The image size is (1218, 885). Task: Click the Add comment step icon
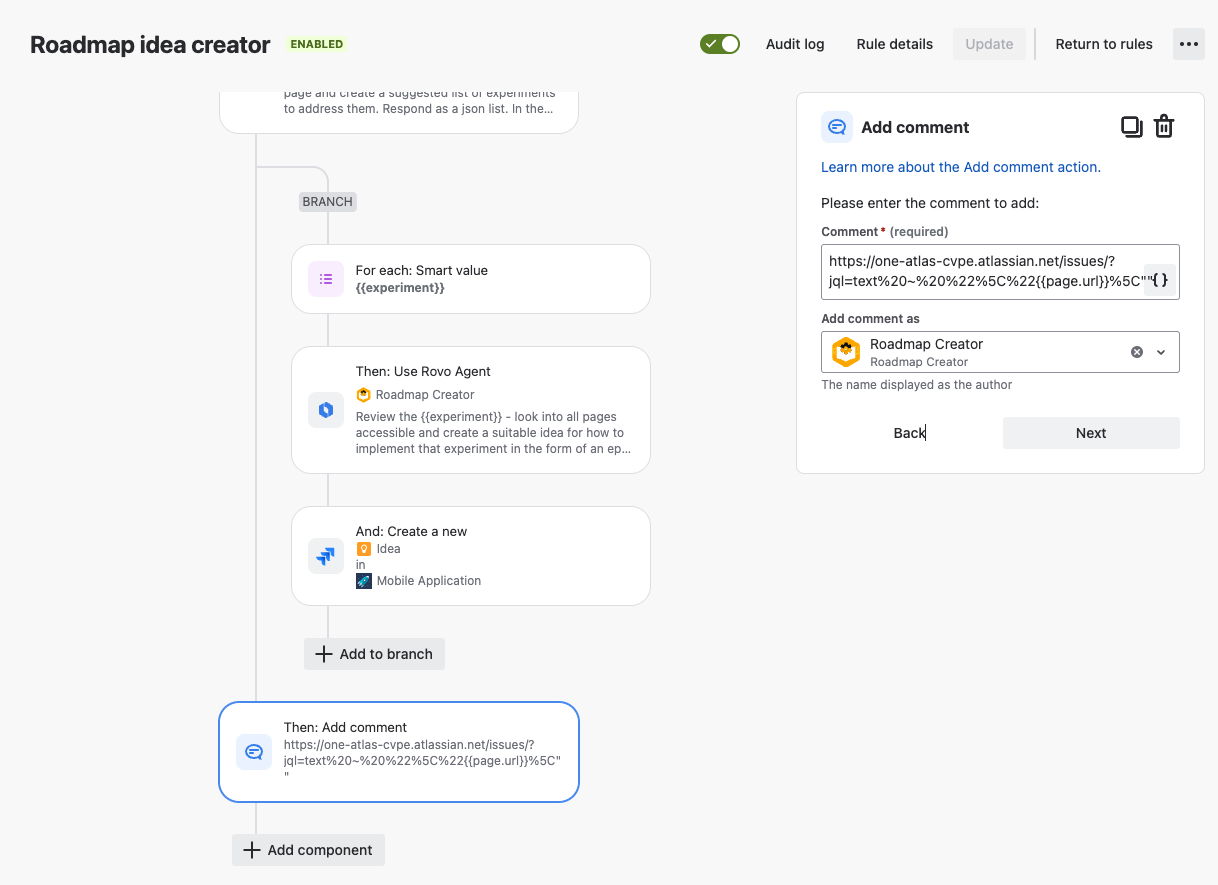254,752
